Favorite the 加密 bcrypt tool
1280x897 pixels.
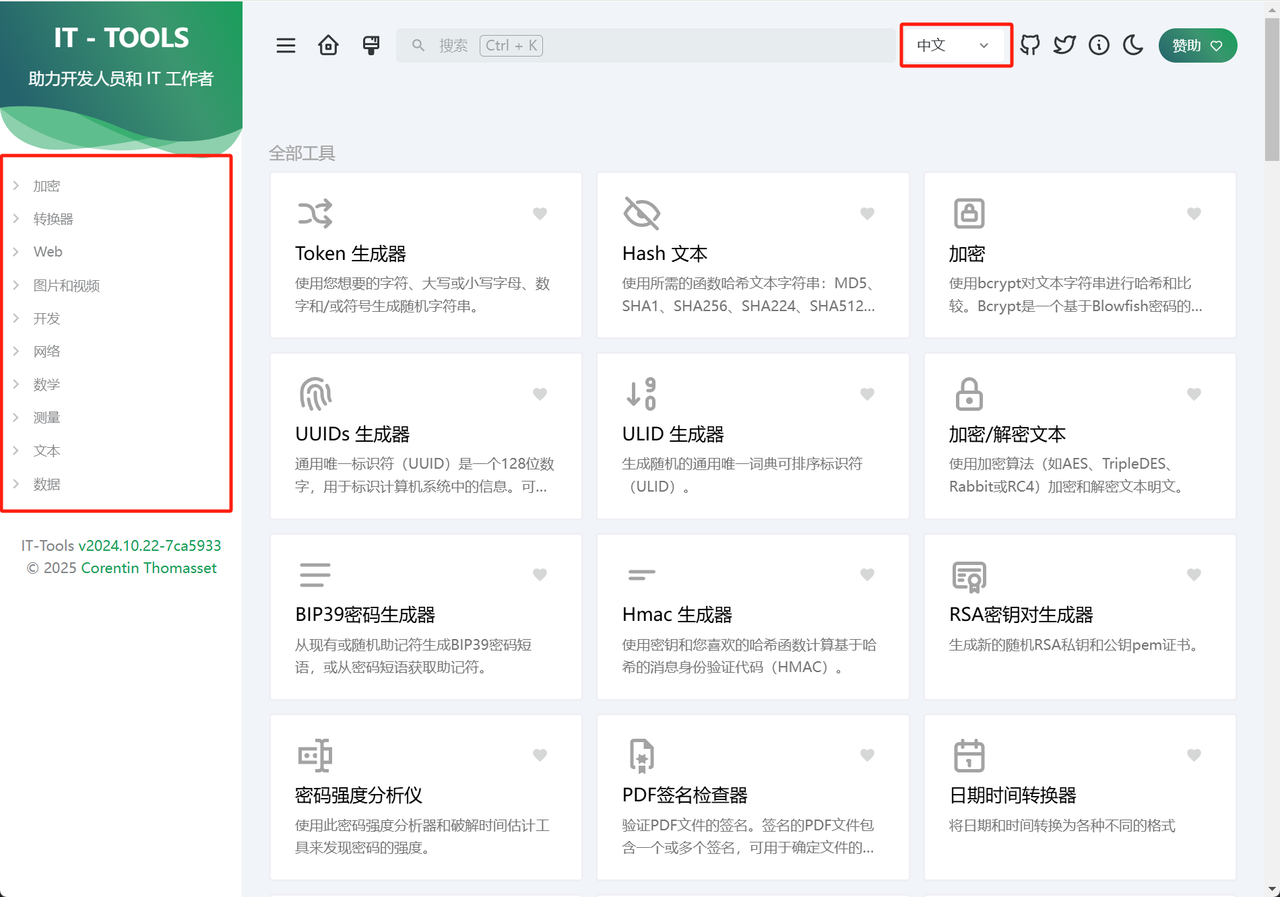pyautogui.click(x=1193, y=213)
